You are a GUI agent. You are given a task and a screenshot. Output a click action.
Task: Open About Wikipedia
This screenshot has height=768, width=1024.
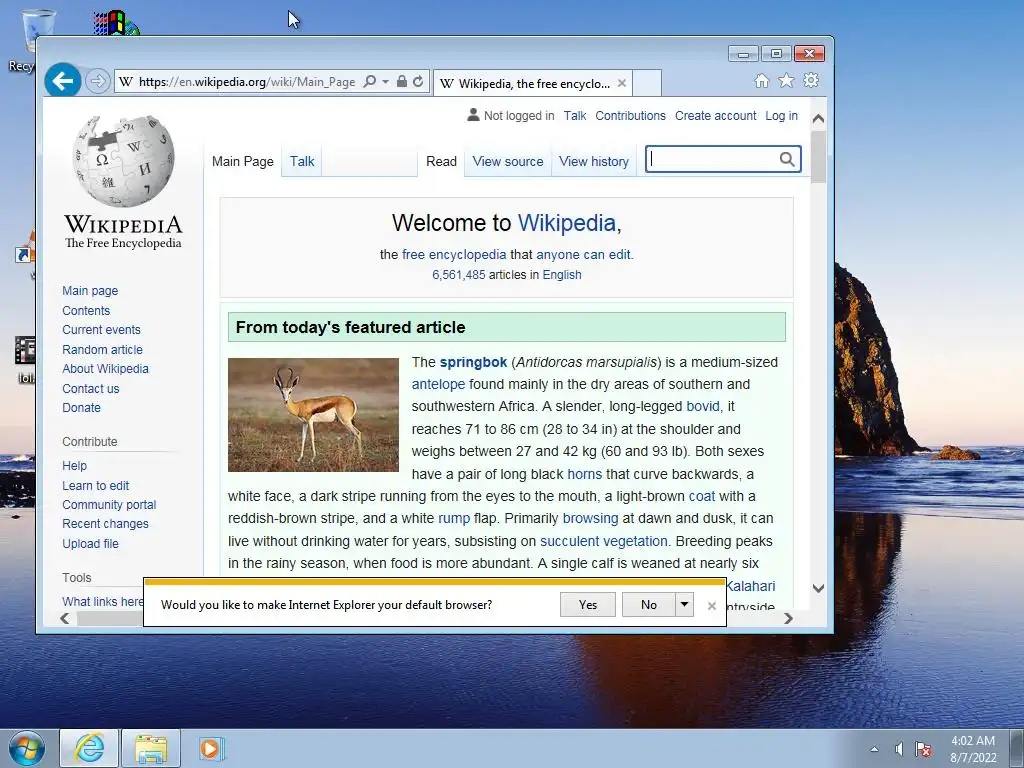[105, 368]
